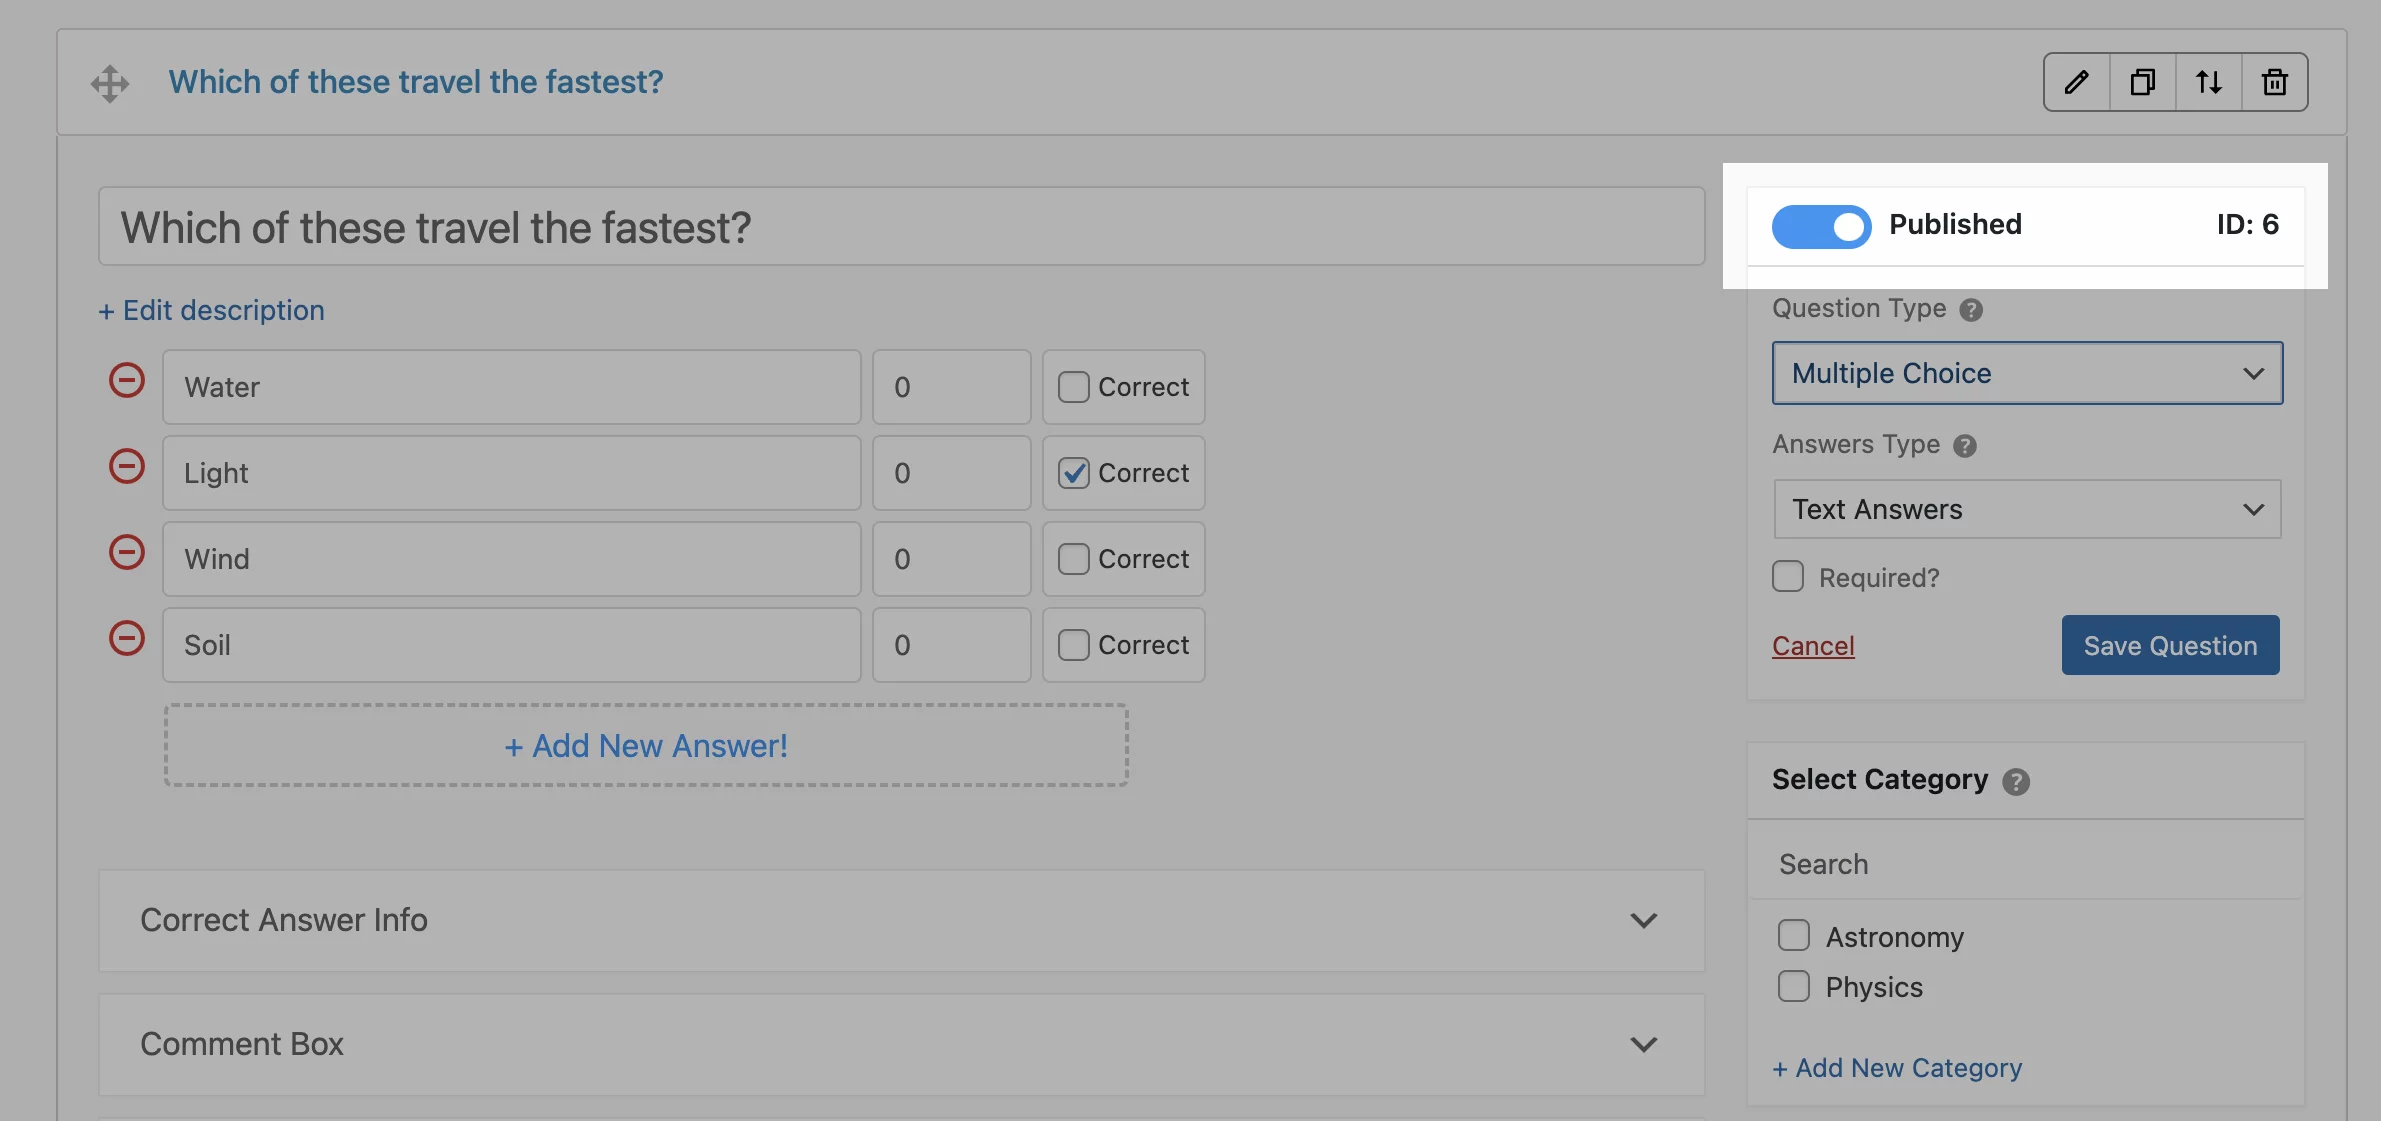Select the Astronomy category checkbox

point(1795,934)
